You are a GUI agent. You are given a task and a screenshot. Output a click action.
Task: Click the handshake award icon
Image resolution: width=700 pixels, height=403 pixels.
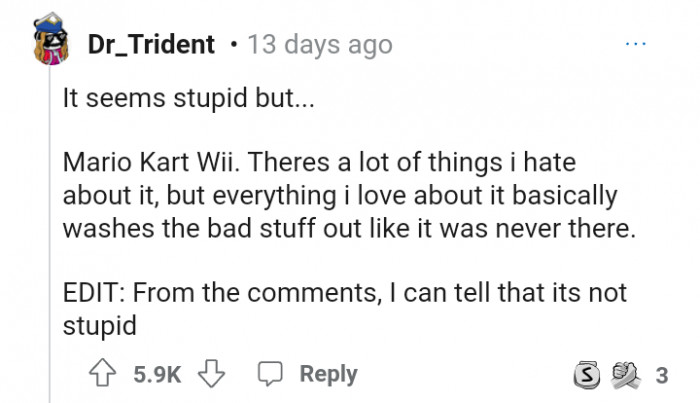coord(625,374)
